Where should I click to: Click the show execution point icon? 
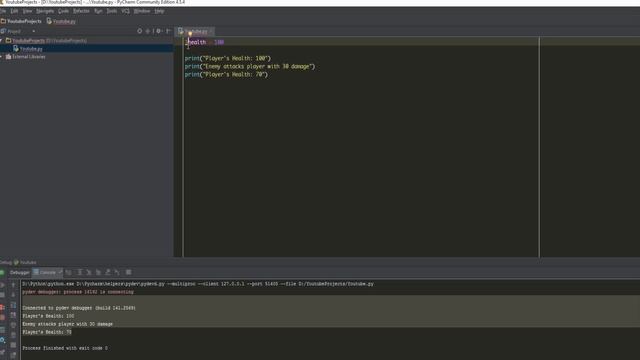(x=69, y=272)
